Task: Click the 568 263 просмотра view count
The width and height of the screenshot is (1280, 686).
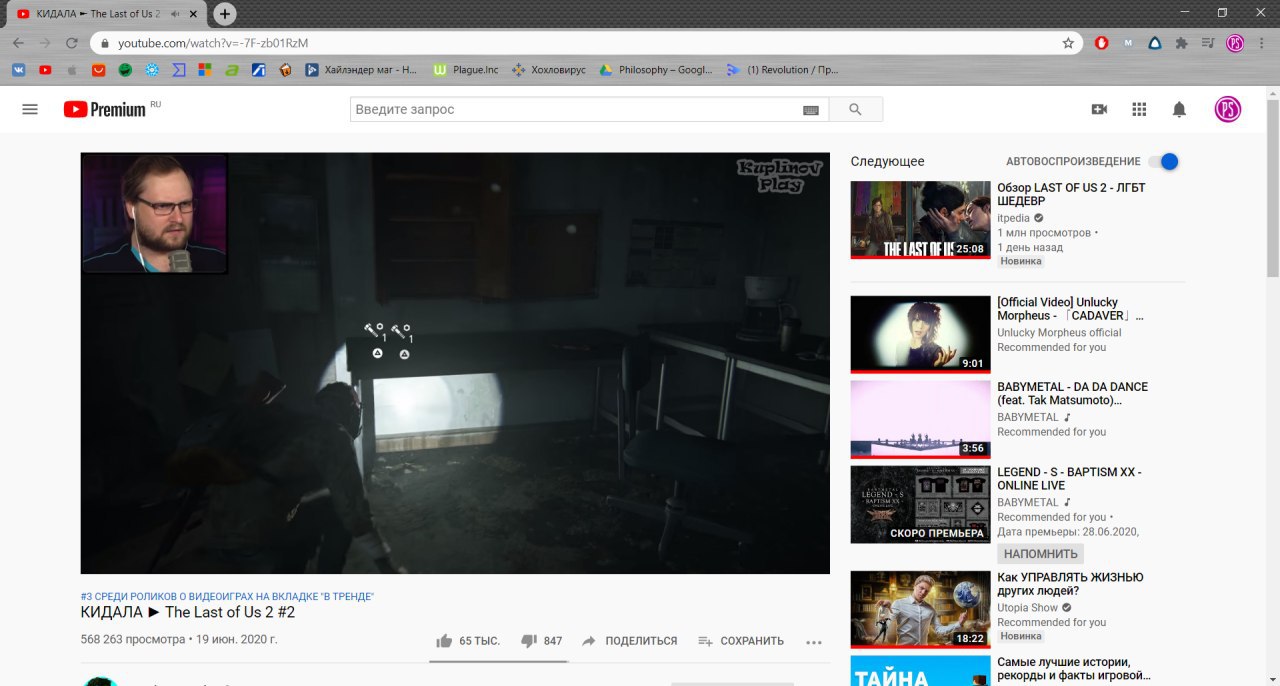Action: pyautogui.click(x=133, y=640)
